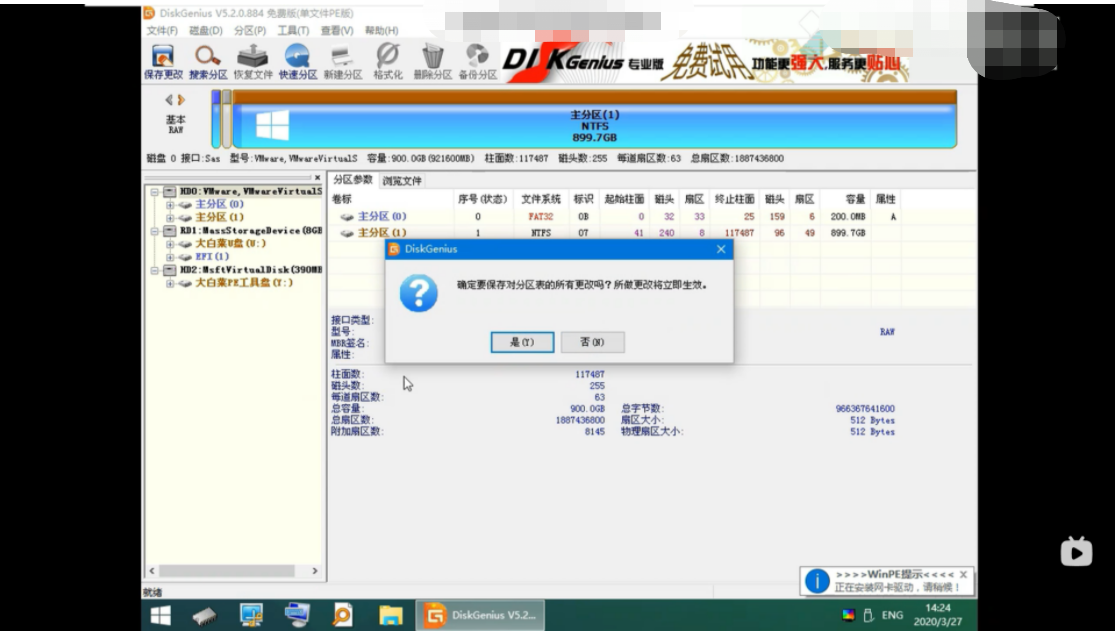Select EFI (1) label in disk tree
This screenshot has width=1118, height=634.
tap(212, 257)
